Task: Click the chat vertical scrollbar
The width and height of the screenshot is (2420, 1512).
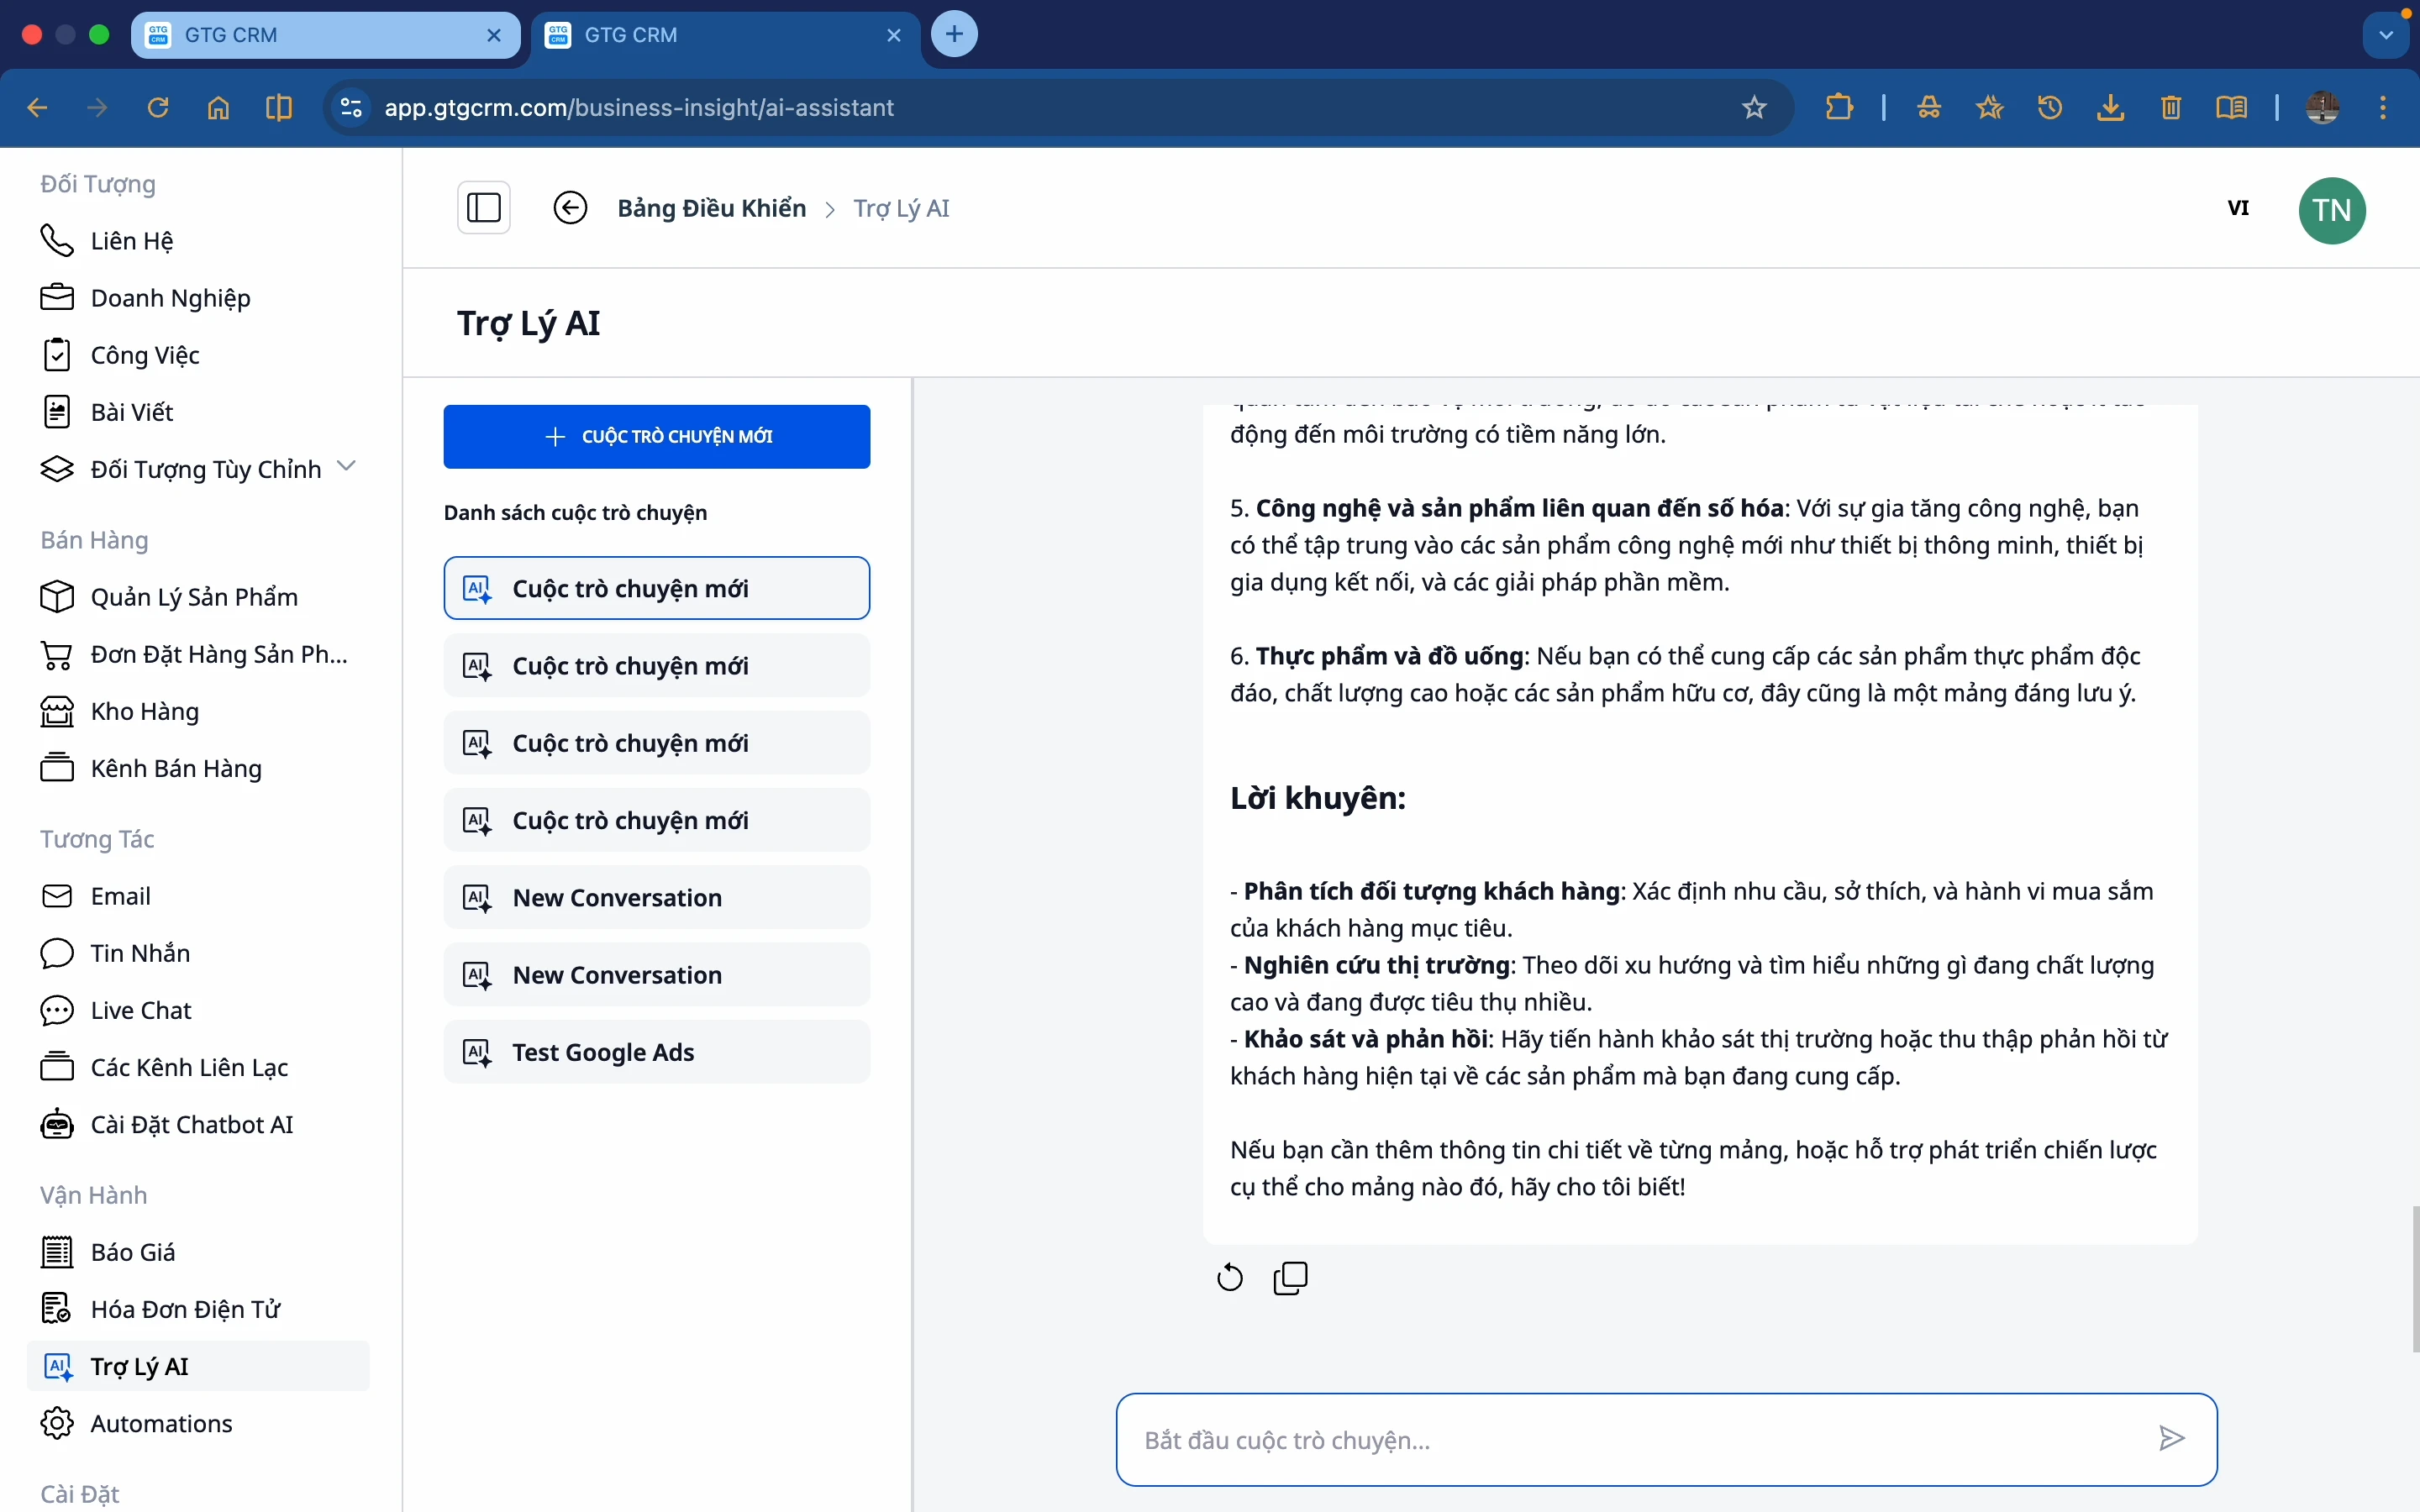Action: [2414, 1279]
